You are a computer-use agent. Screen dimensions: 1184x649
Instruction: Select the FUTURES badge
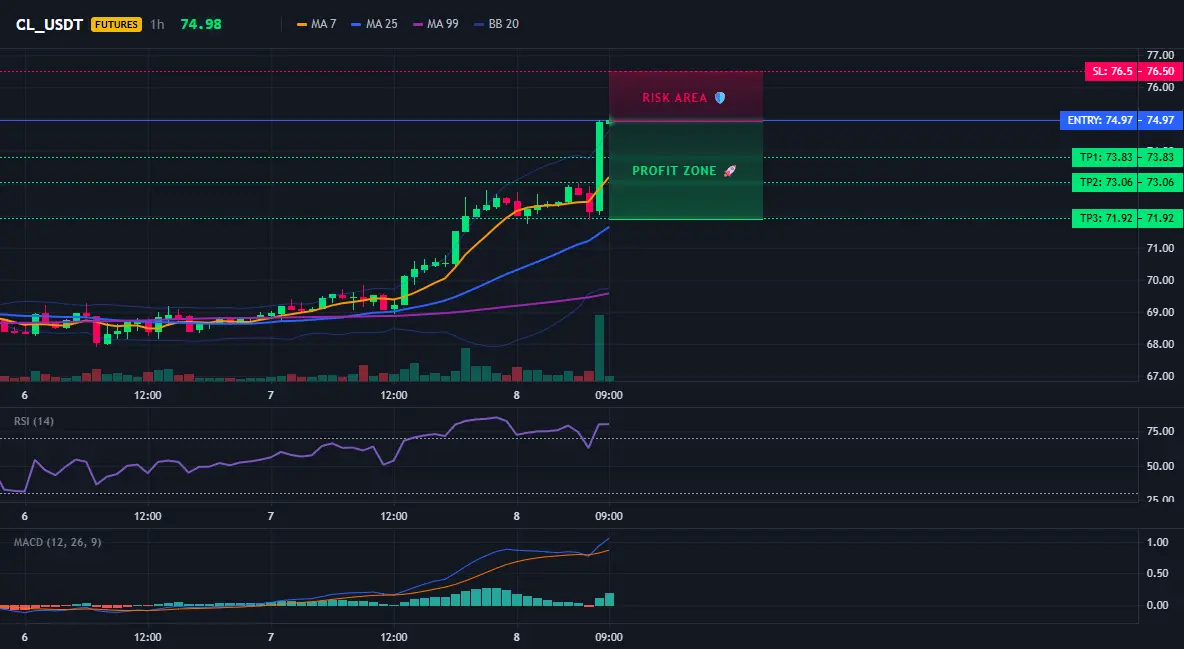(116, 24)
